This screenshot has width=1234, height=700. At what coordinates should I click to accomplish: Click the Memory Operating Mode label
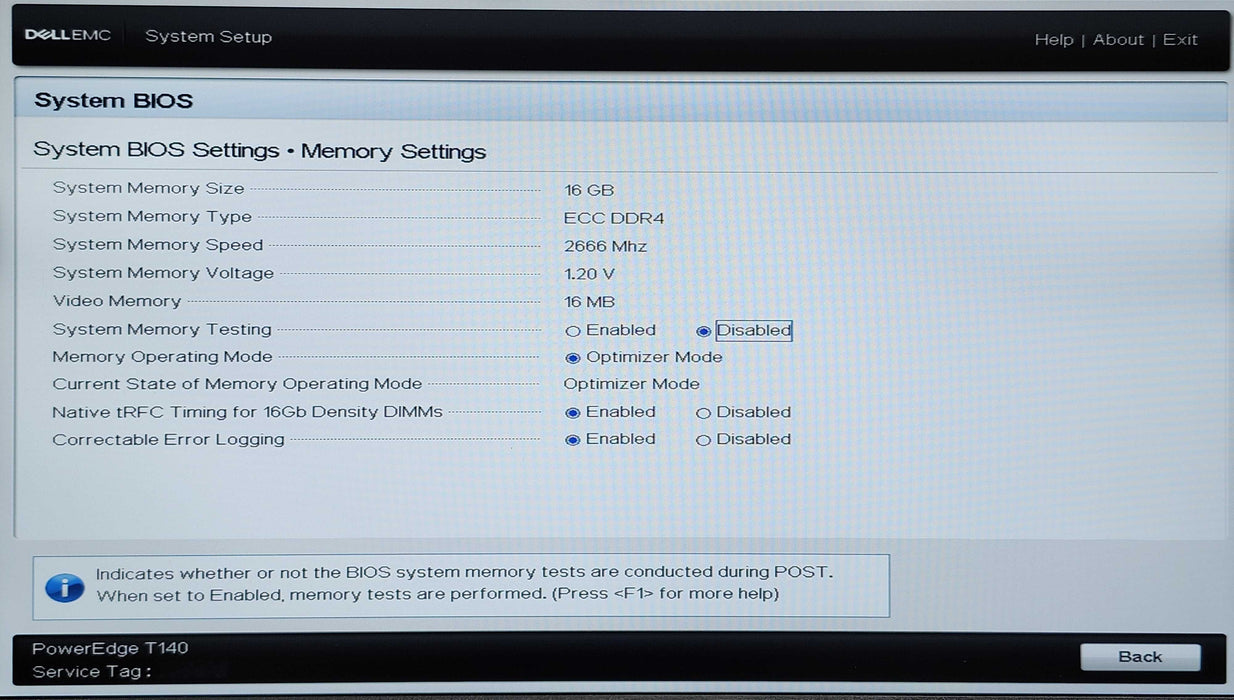162,357
